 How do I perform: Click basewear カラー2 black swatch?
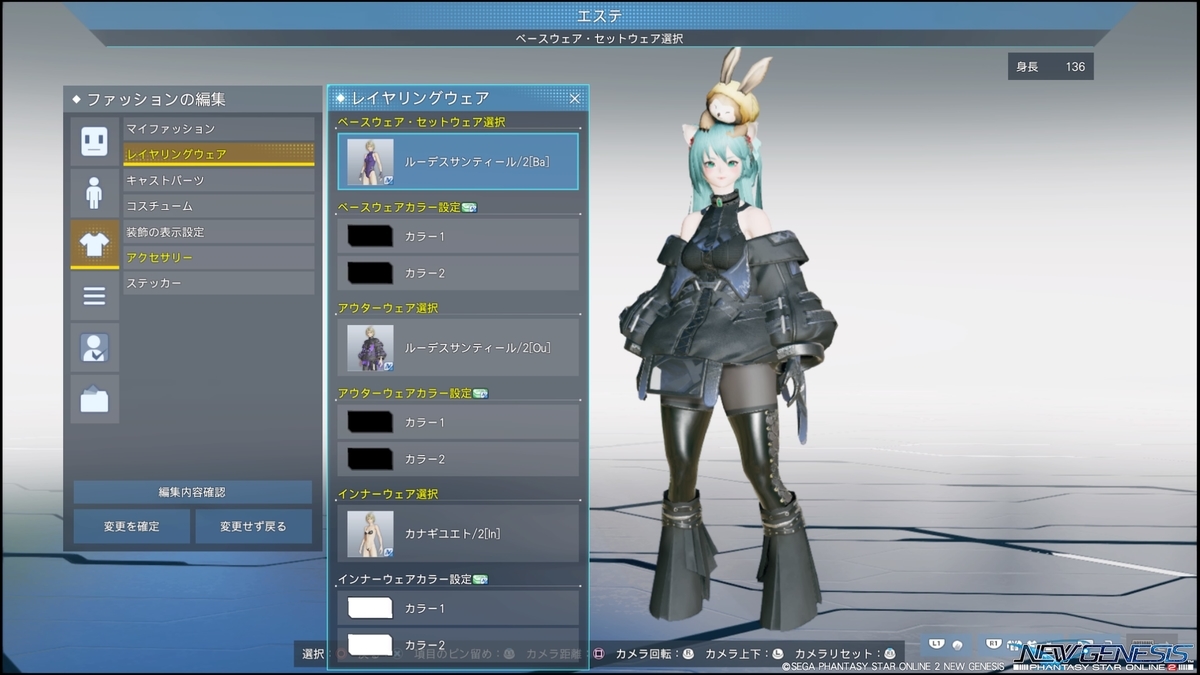[370, 272]
